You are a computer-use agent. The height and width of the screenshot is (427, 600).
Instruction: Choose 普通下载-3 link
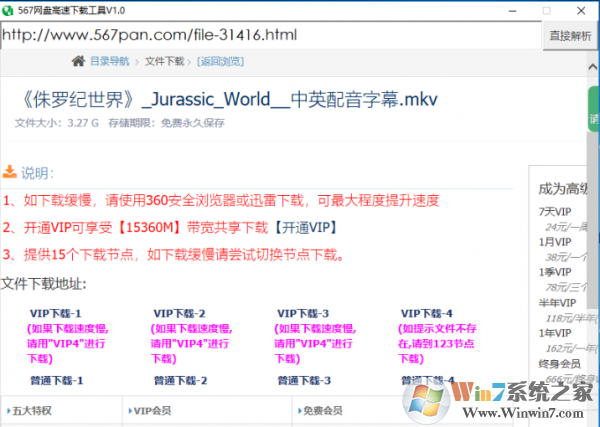coord(304,380)
